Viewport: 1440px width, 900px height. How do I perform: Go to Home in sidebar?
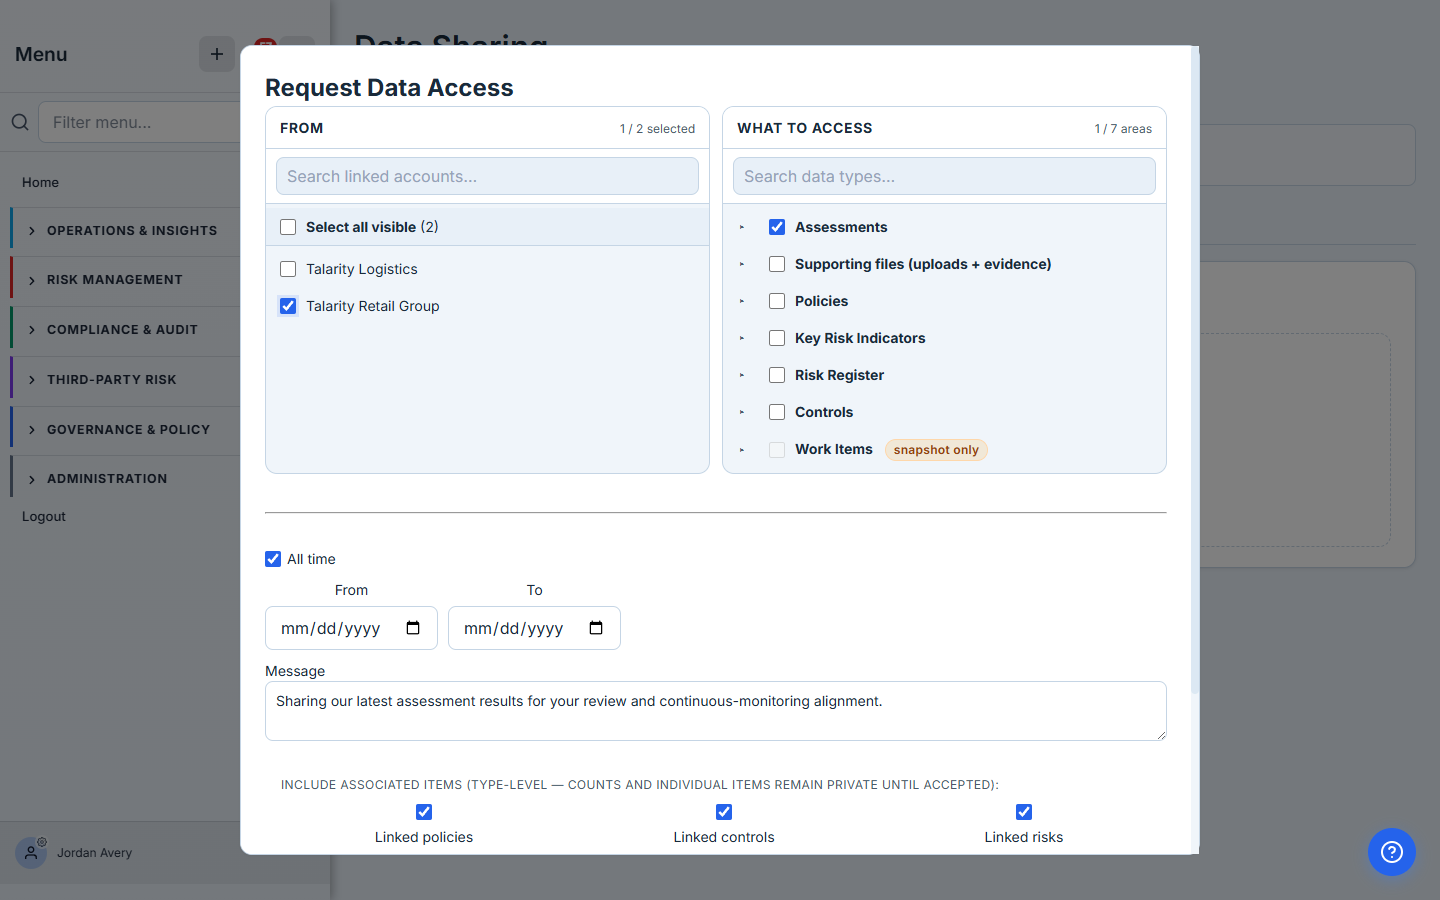tap(40, 182)
